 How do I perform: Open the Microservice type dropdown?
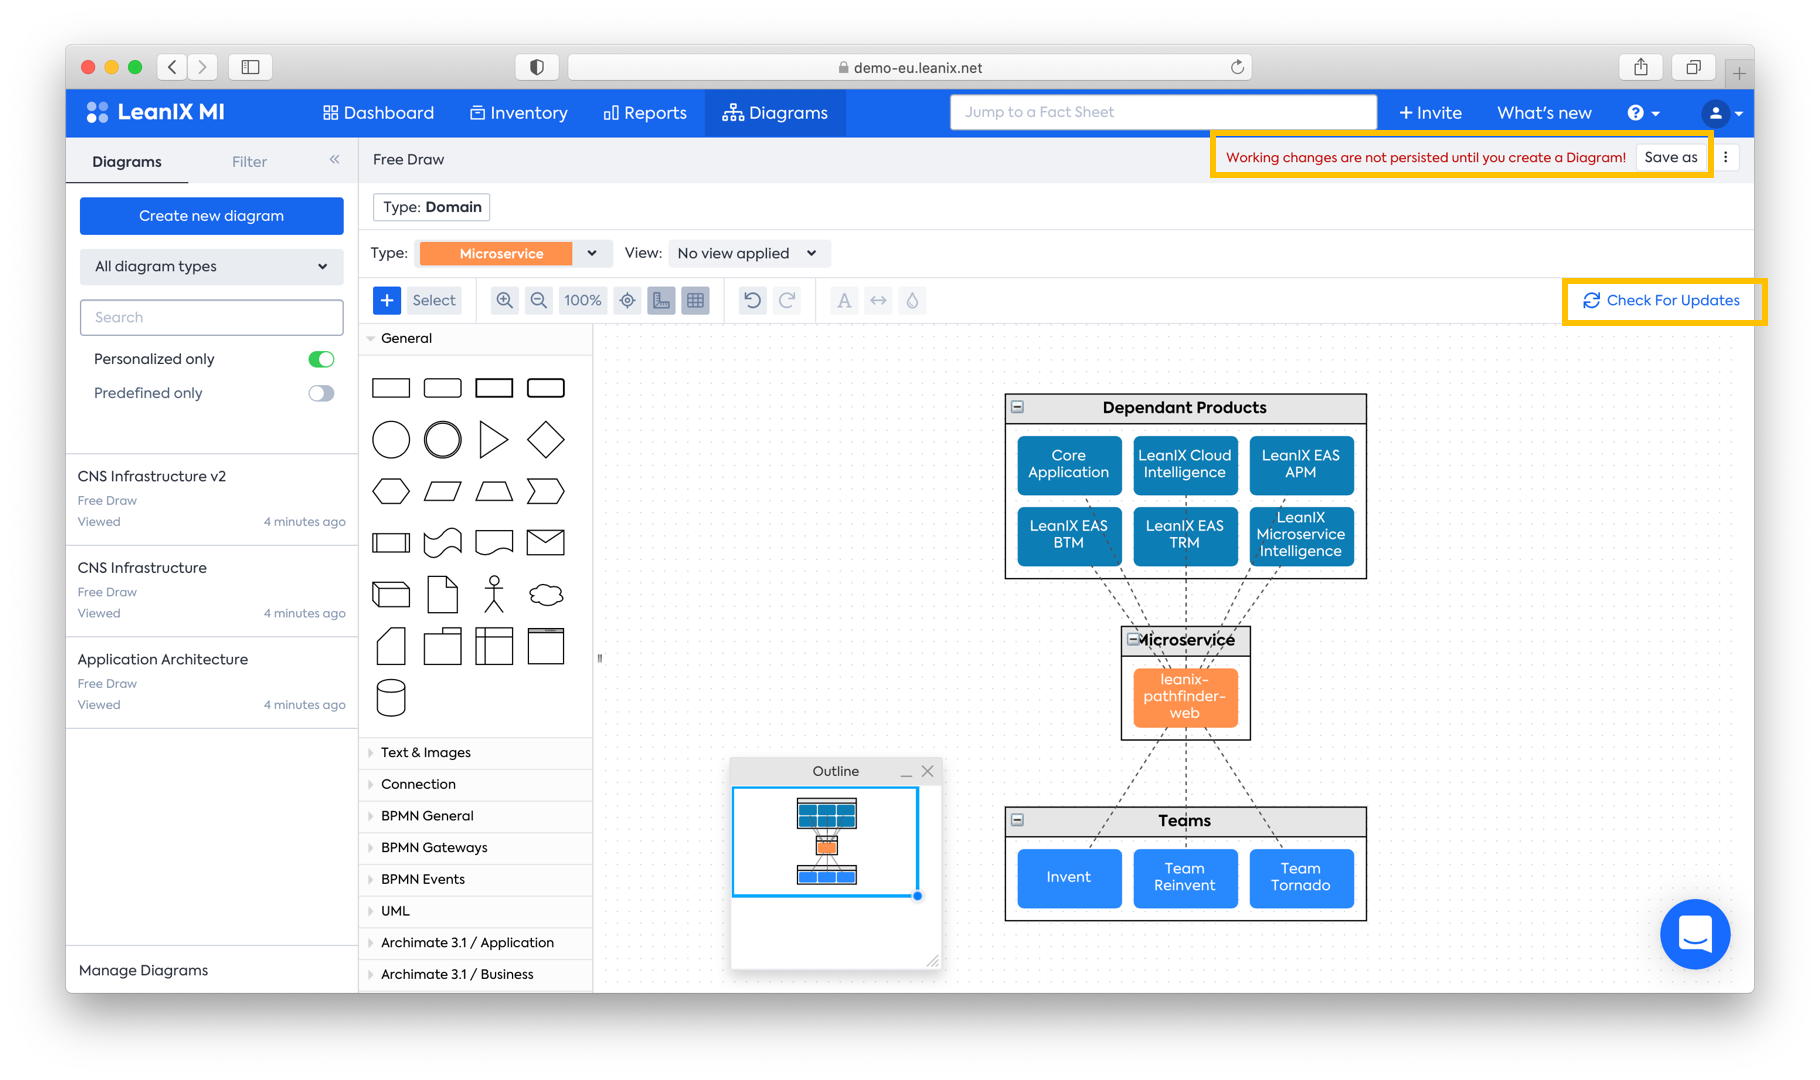pos(592,253)
